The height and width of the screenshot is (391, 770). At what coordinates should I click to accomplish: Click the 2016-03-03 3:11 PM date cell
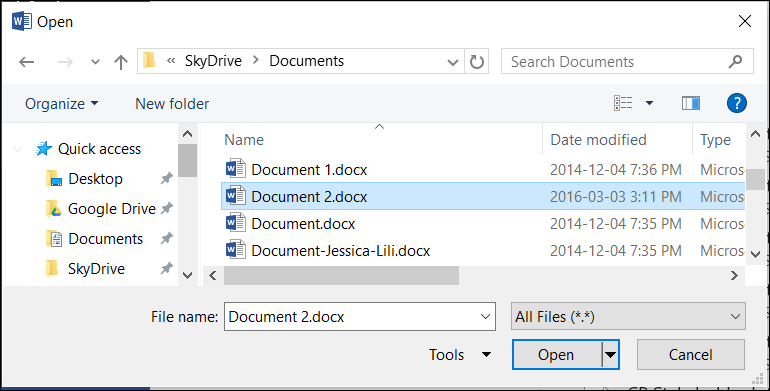615,197
